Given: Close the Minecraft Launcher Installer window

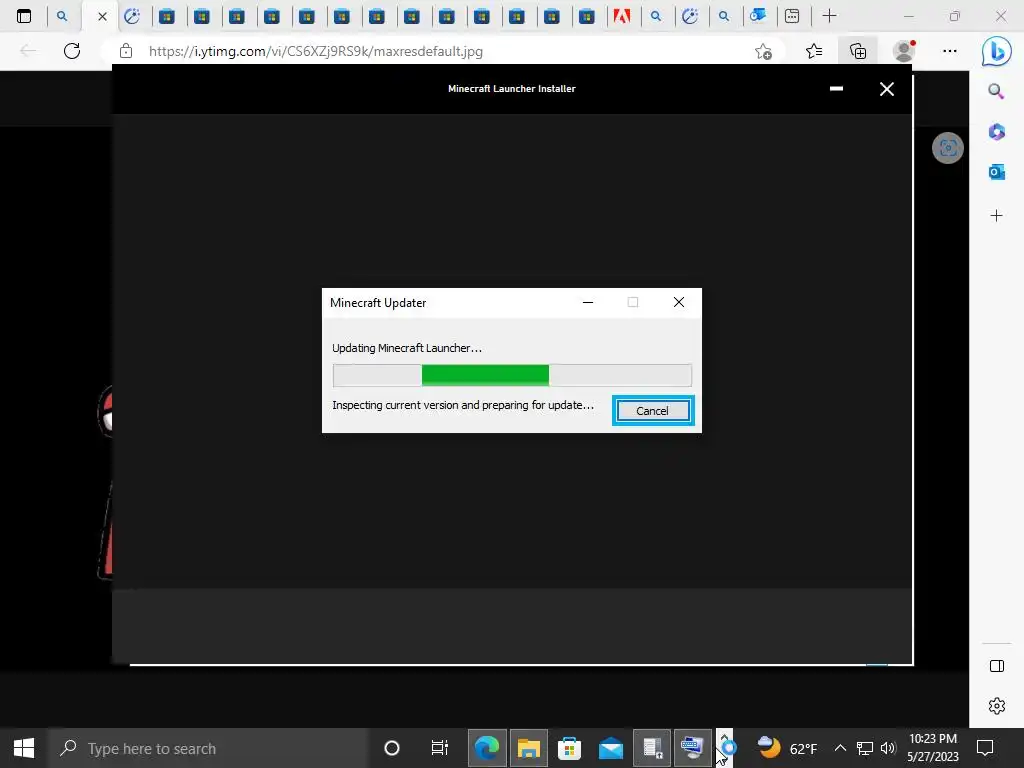Looking at the screenshot, I should point(886,89).
